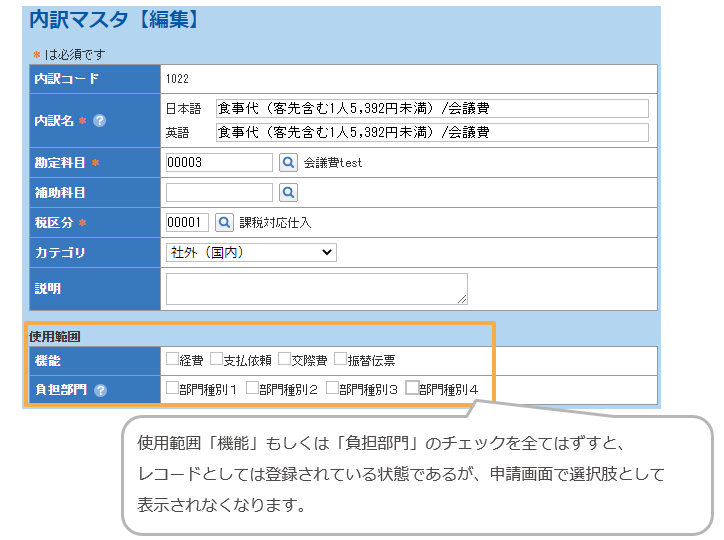Click the search icon beside 勘定科目 code
The height and width of the screenshot is (540, 724).
(x=288, y=162)
